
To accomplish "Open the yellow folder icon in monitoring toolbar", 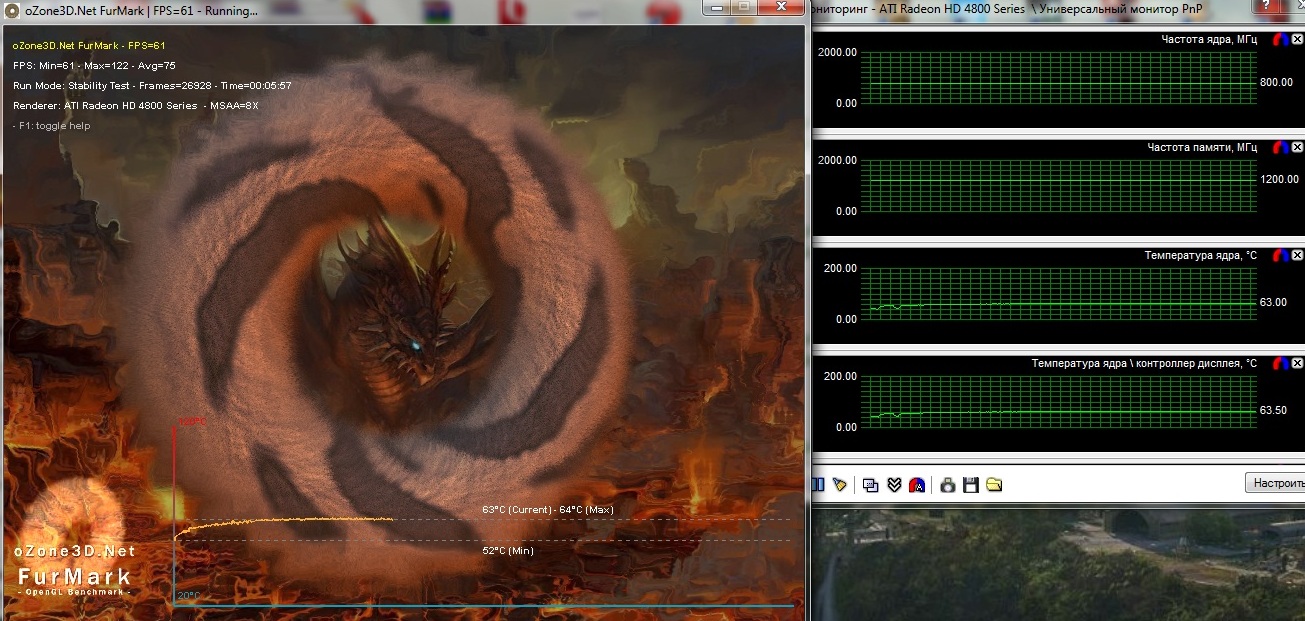I will point(993,485).
